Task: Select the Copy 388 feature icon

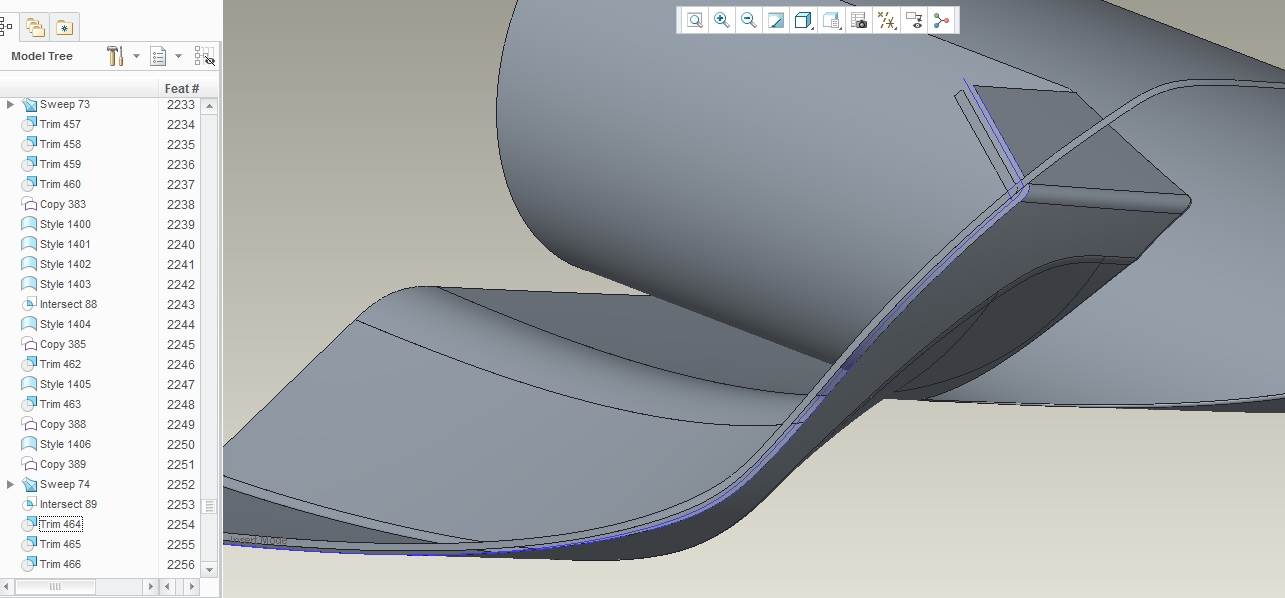Action: click(x=29, y=424)
